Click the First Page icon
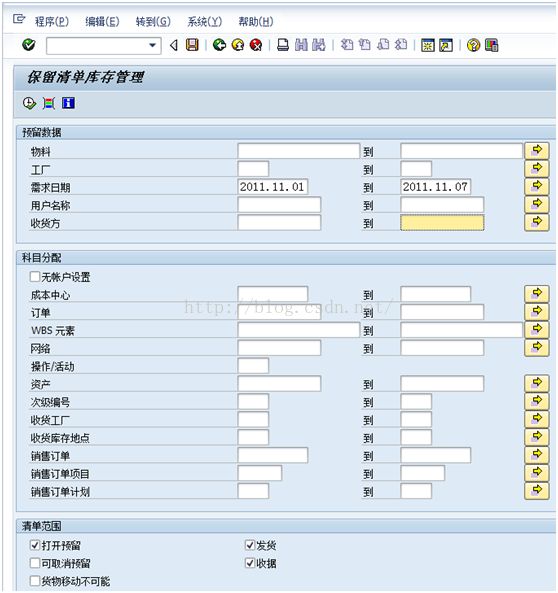The image size is (558, 593). pos(347,45)
